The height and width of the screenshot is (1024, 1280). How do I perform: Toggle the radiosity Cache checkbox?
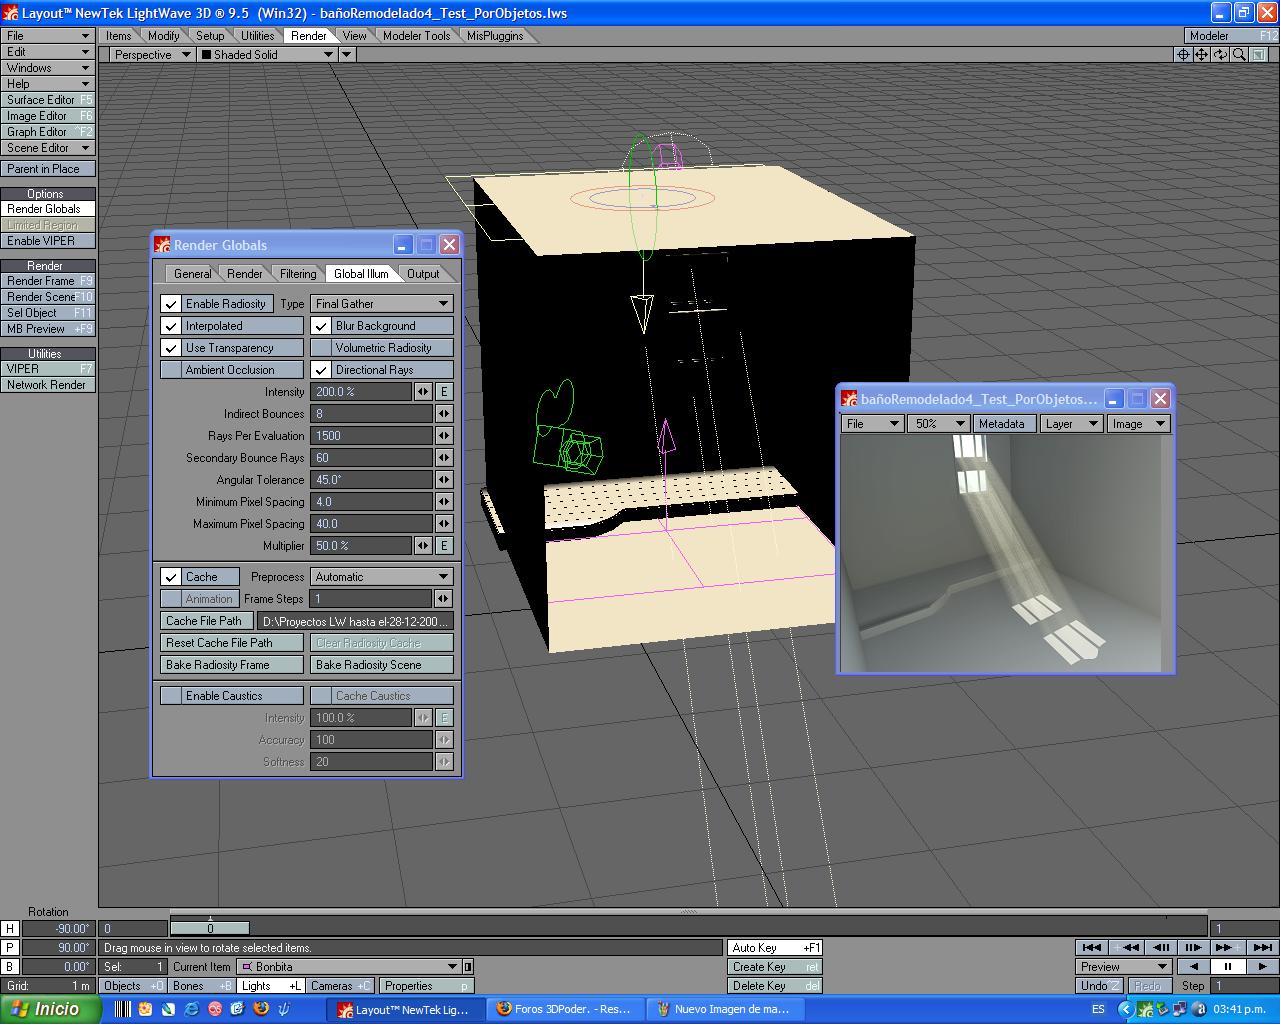pos(171,577)
